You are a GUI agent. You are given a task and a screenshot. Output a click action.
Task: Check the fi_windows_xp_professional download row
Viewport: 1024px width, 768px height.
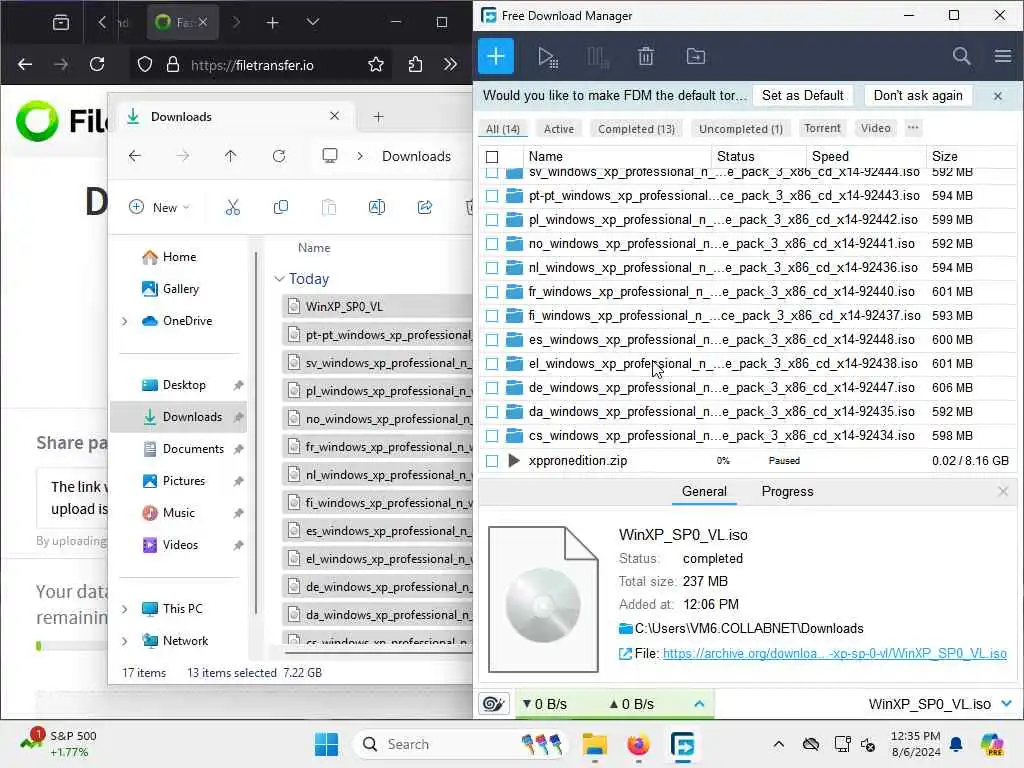coord(492,316)
